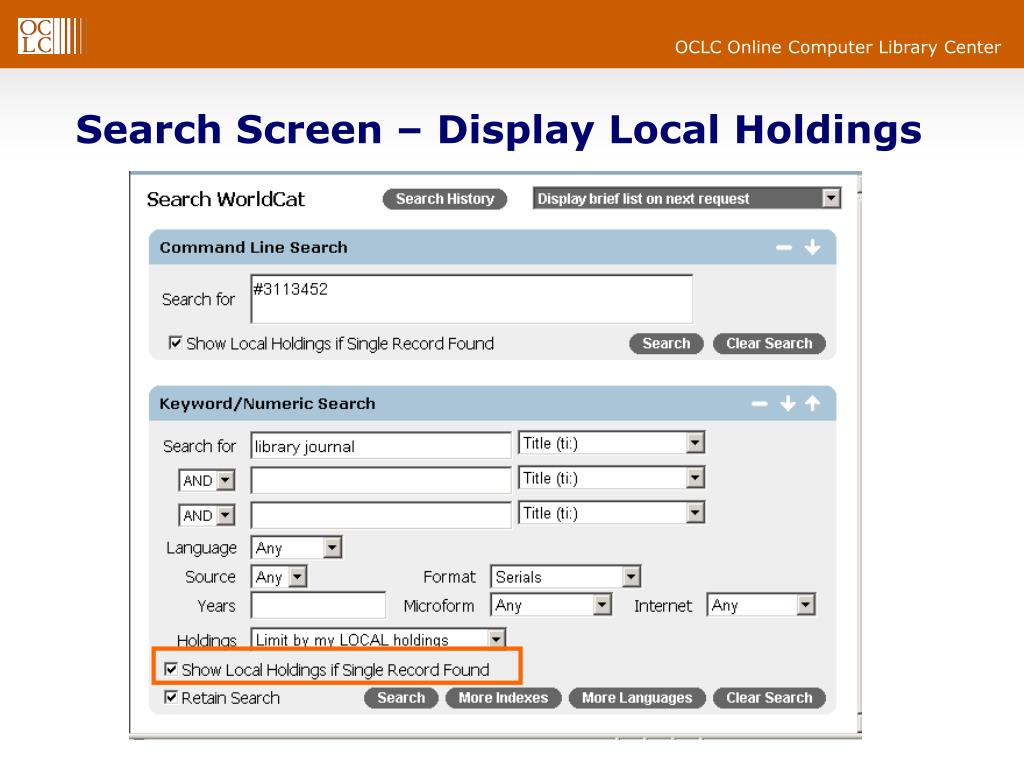Open the Source dropdown set to Any
Screen dimensions: 1024x768
(279, 577)
